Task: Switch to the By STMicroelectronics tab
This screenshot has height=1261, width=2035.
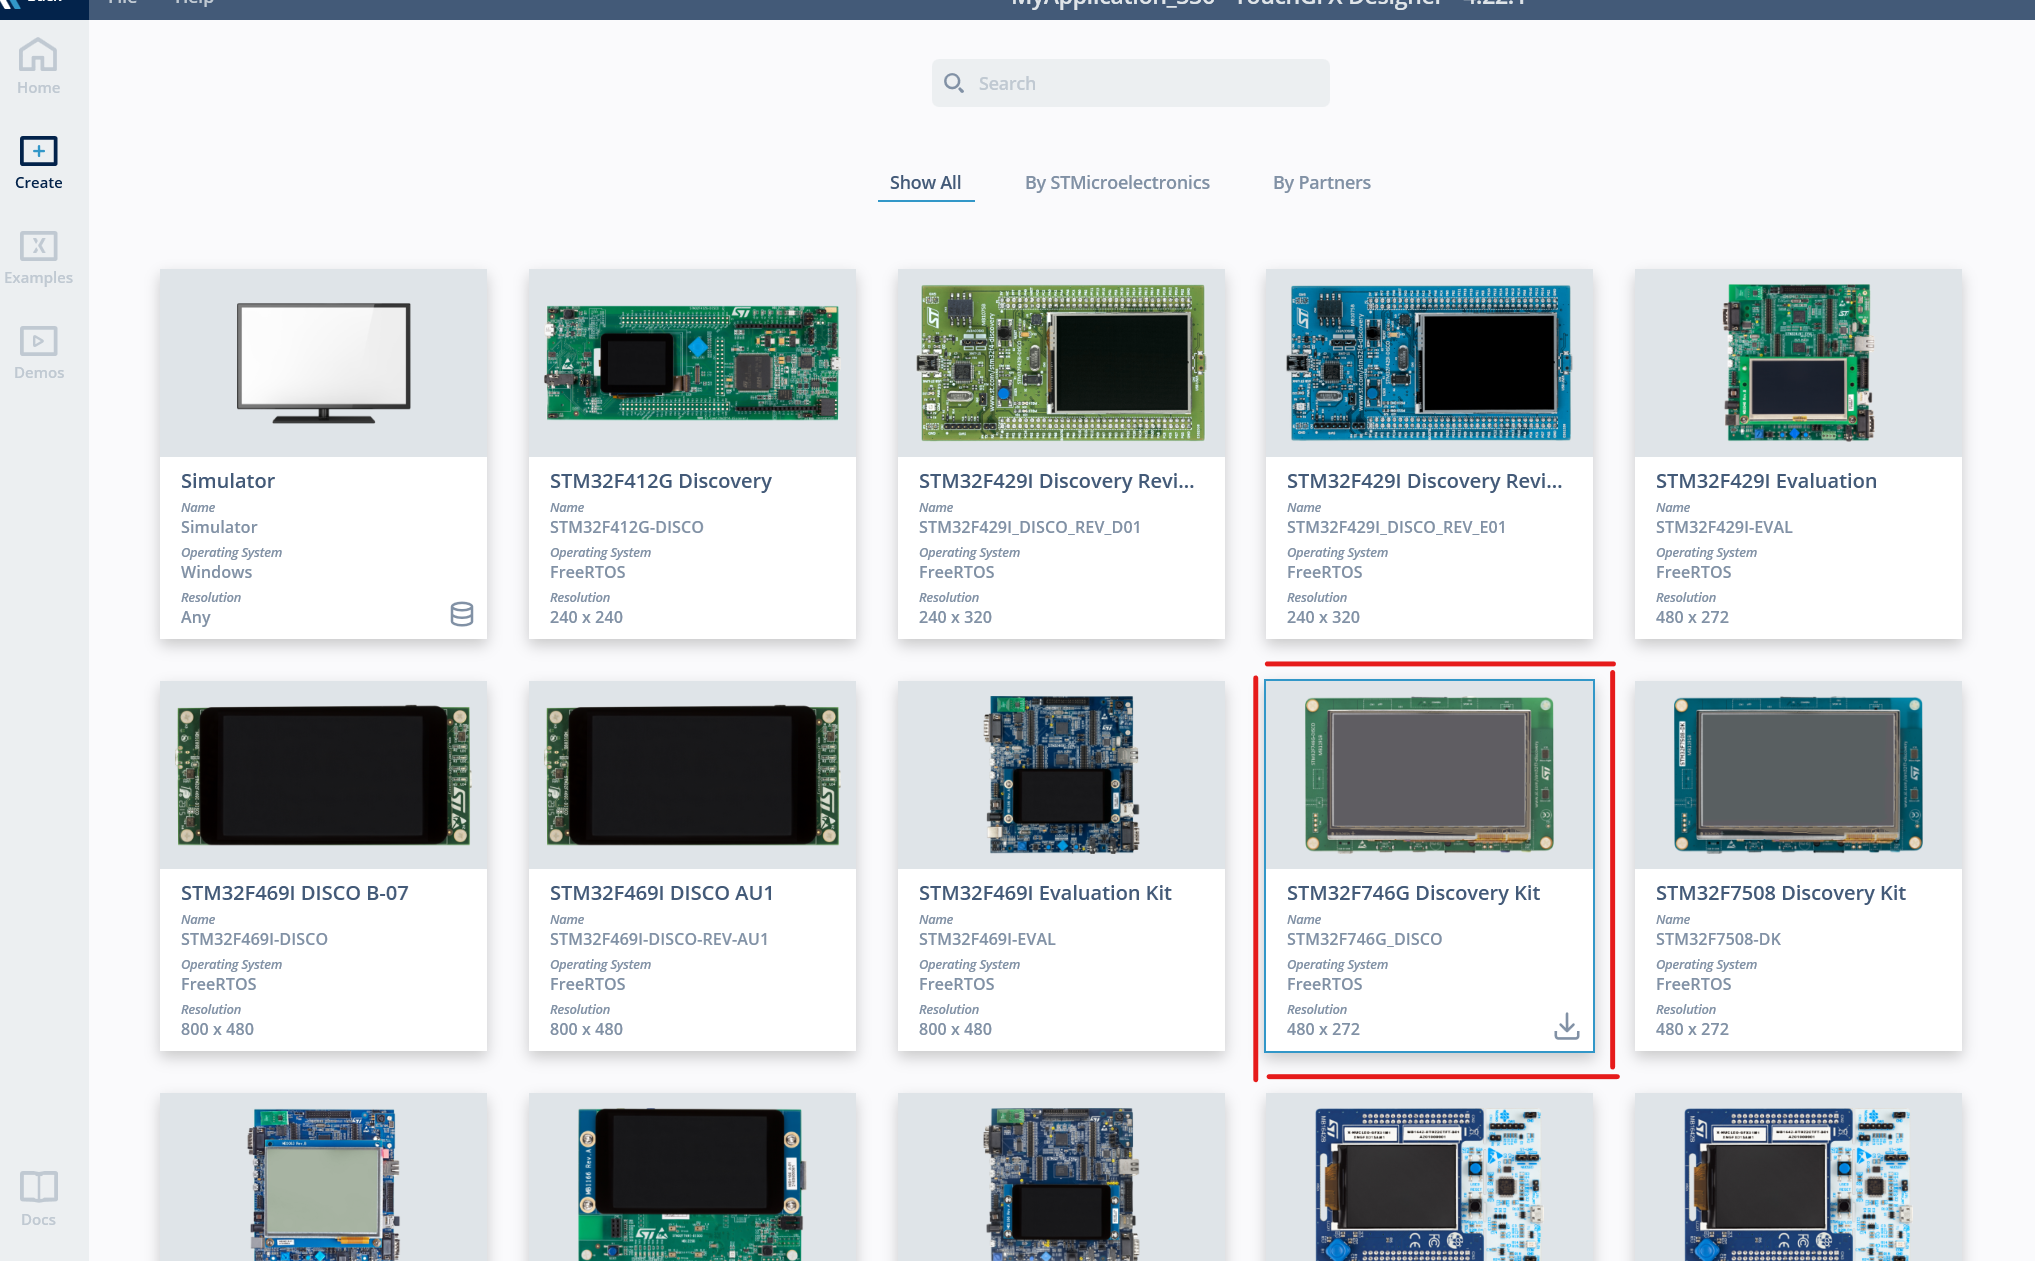Action: click(x=1117, y=182)
